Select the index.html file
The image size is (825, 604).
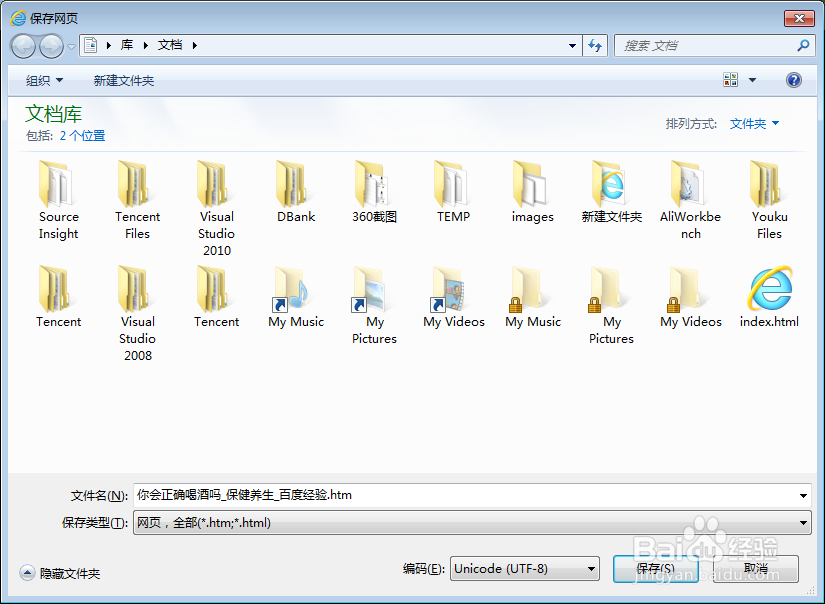(x=769, y=297)
